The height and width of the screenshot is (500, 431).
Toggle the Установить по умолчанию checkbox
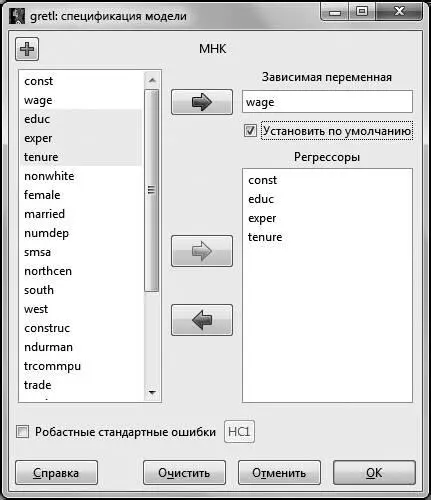250,131
